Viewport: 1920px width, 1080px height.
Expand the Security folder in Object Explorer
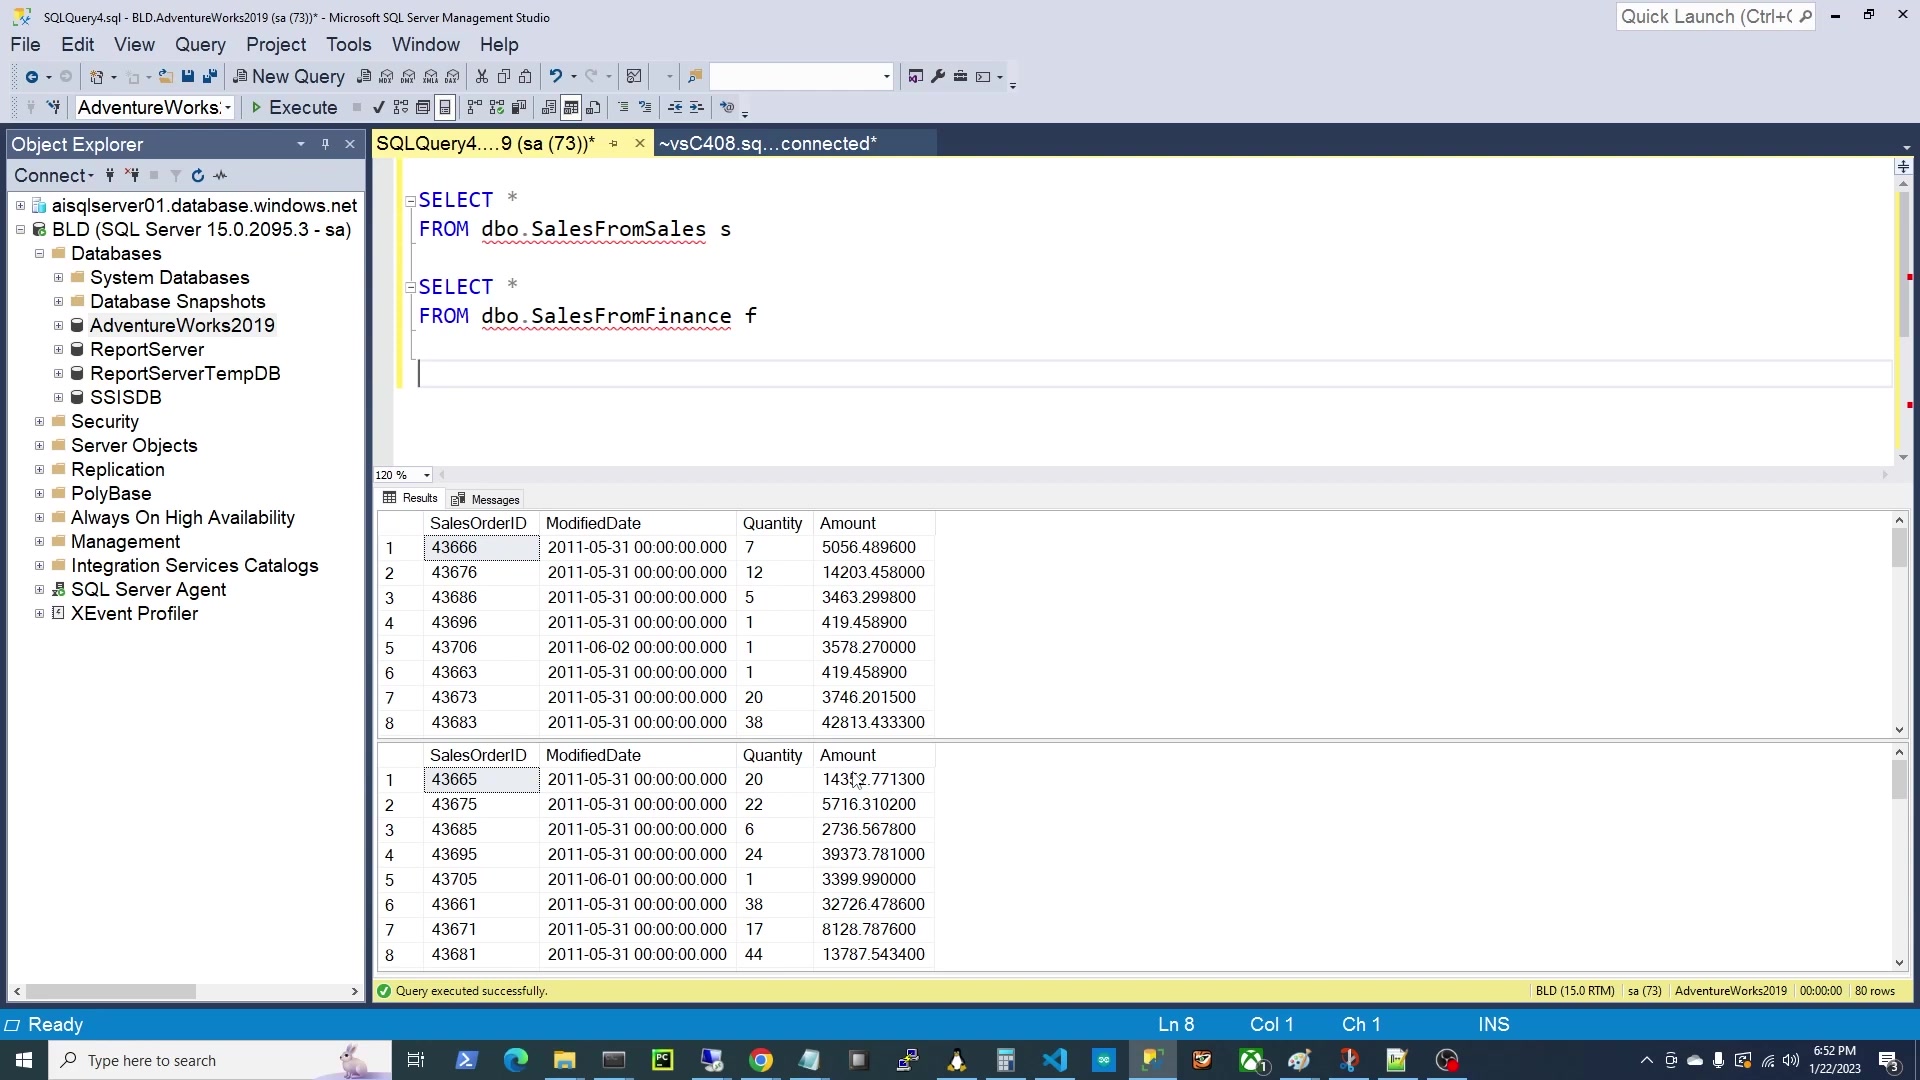pos(40,421)
